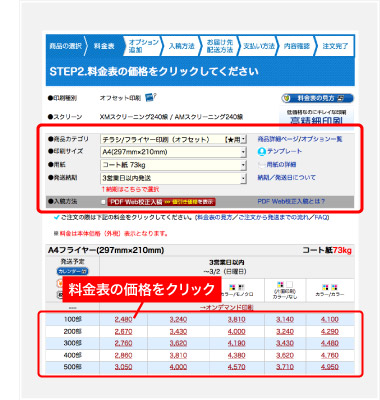Choose the 2,670 price for 200部
The height and width of the screenshot is (400, 380).
(x=123, y=332)
